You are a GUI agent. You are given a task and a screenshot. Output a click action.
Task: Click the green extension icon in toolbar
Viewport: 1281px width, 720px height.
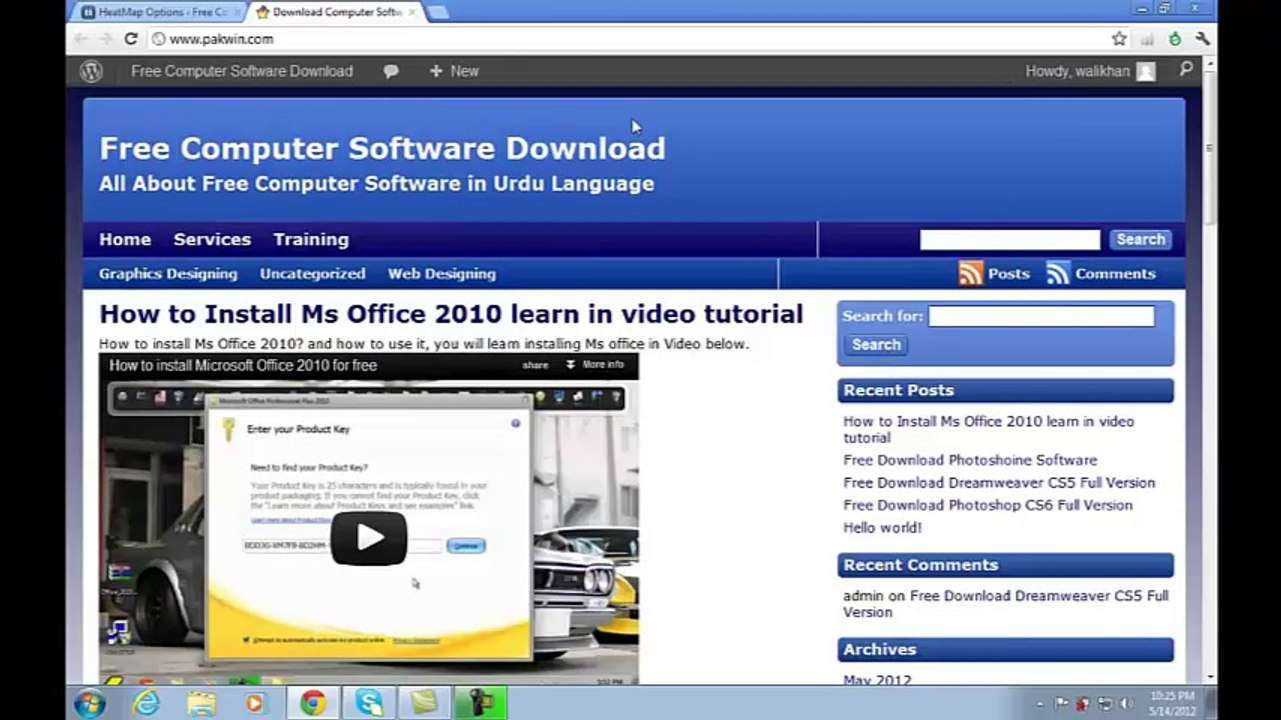point(1175,39)
